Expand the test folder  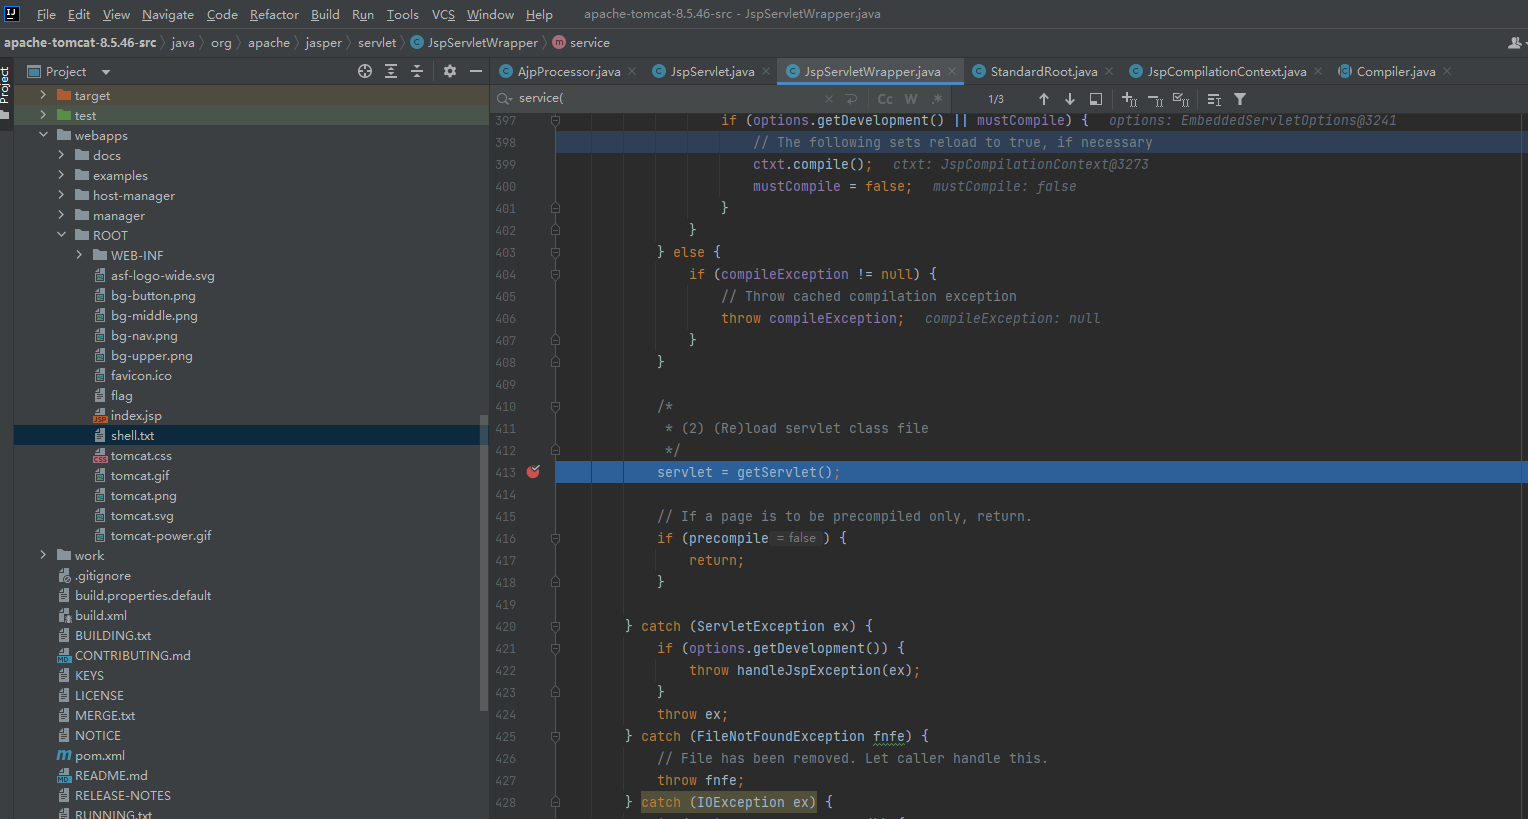pos(43,115)
